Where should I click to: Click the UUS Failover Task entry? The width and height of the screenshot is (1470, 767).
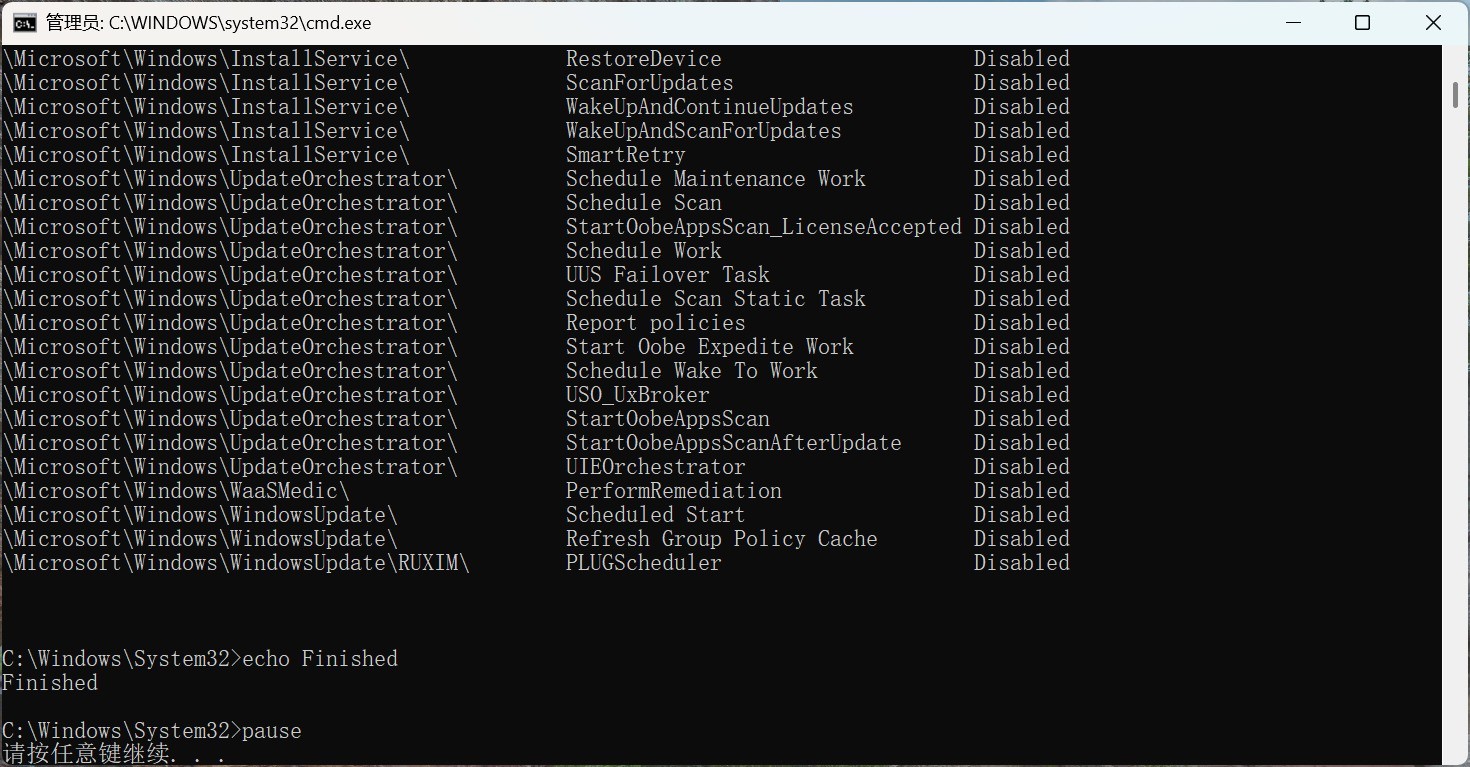(667, 274)
